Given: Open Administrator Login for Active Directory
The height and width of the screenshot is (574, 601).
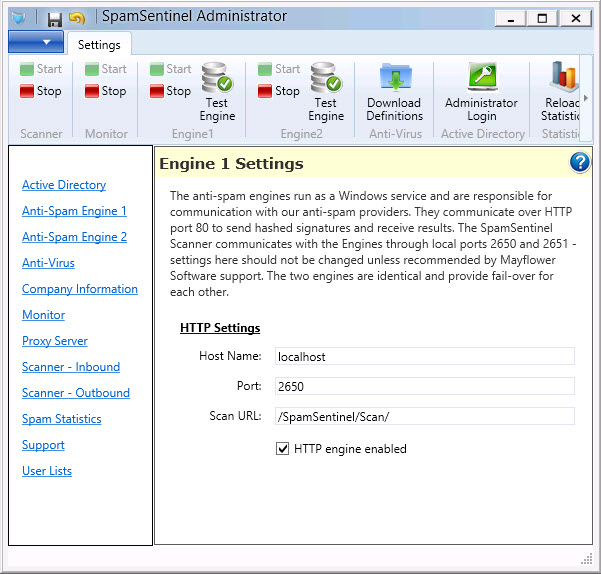Looking at the screenshot, I should pos(482,92).
